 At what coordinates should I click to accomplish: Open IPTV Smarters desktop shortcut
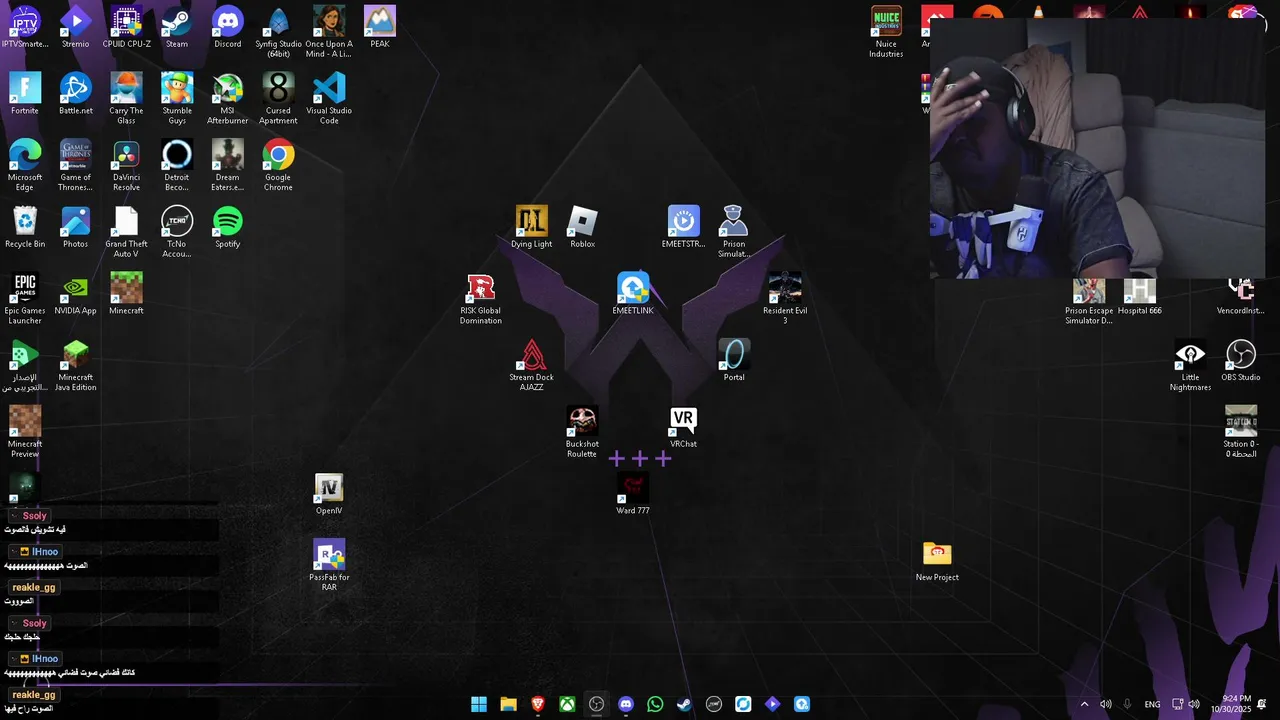tap(25, 28)
